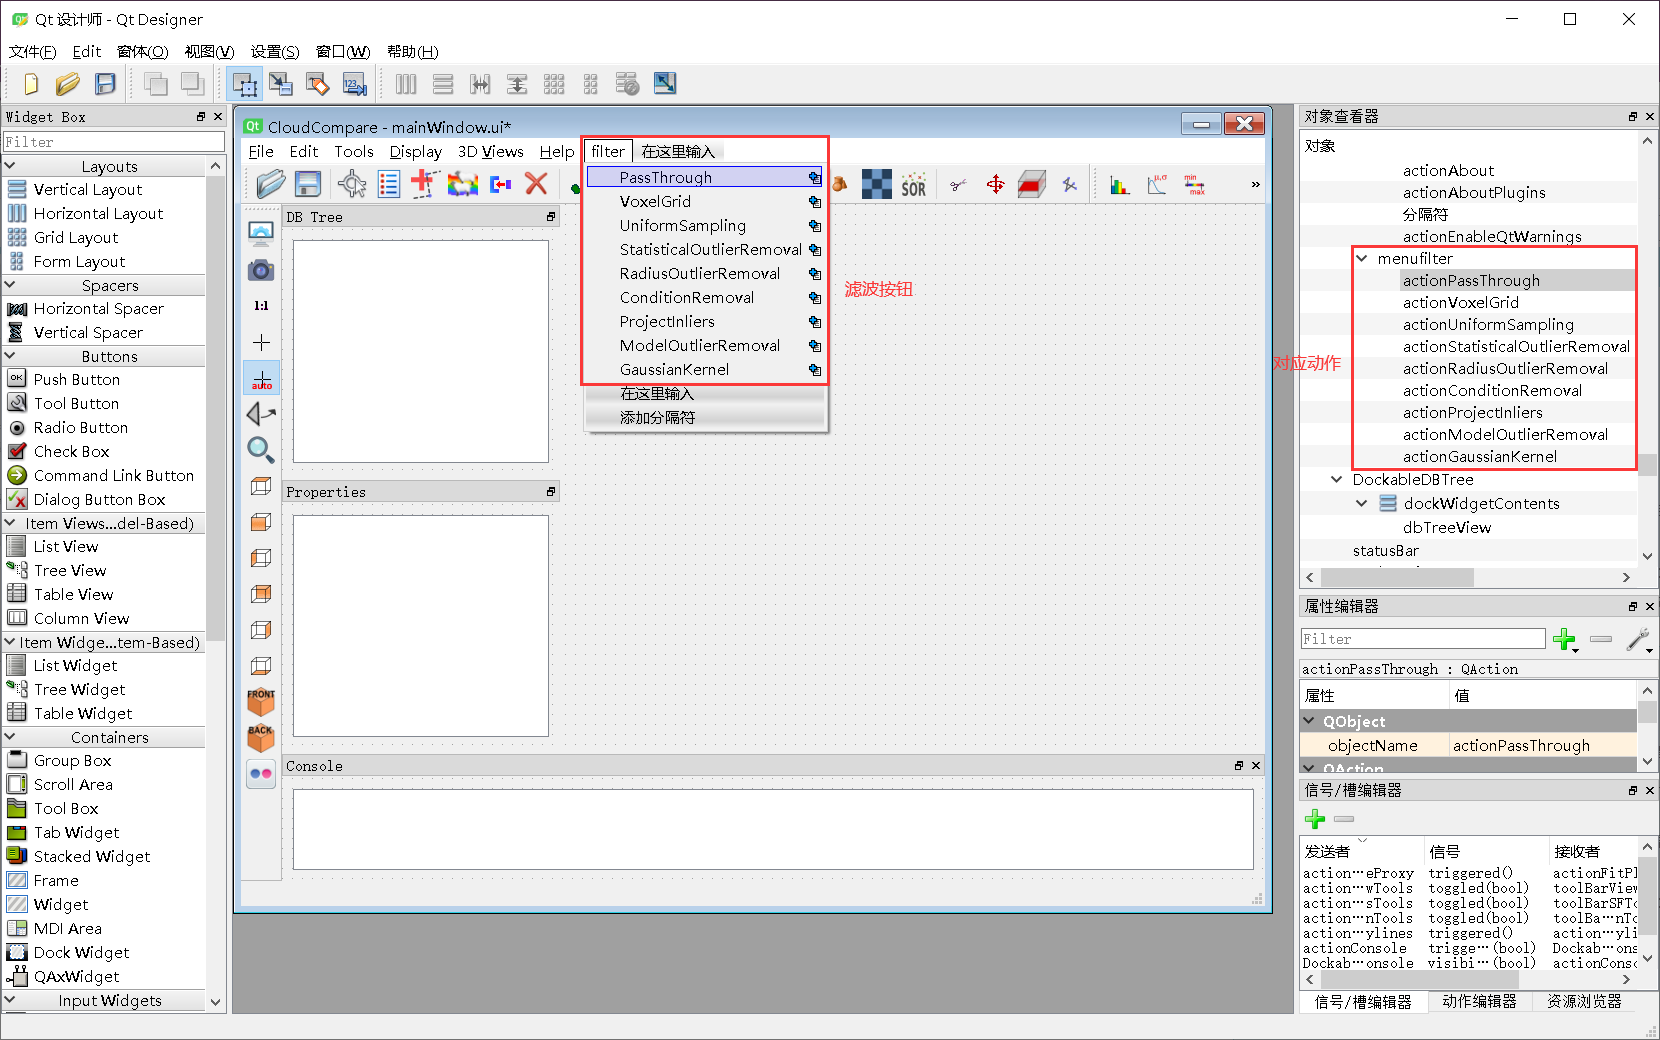
Task: Click the stereo glasses icon in left toolbar
Action: pyautogui.click(x=261, y=774)
